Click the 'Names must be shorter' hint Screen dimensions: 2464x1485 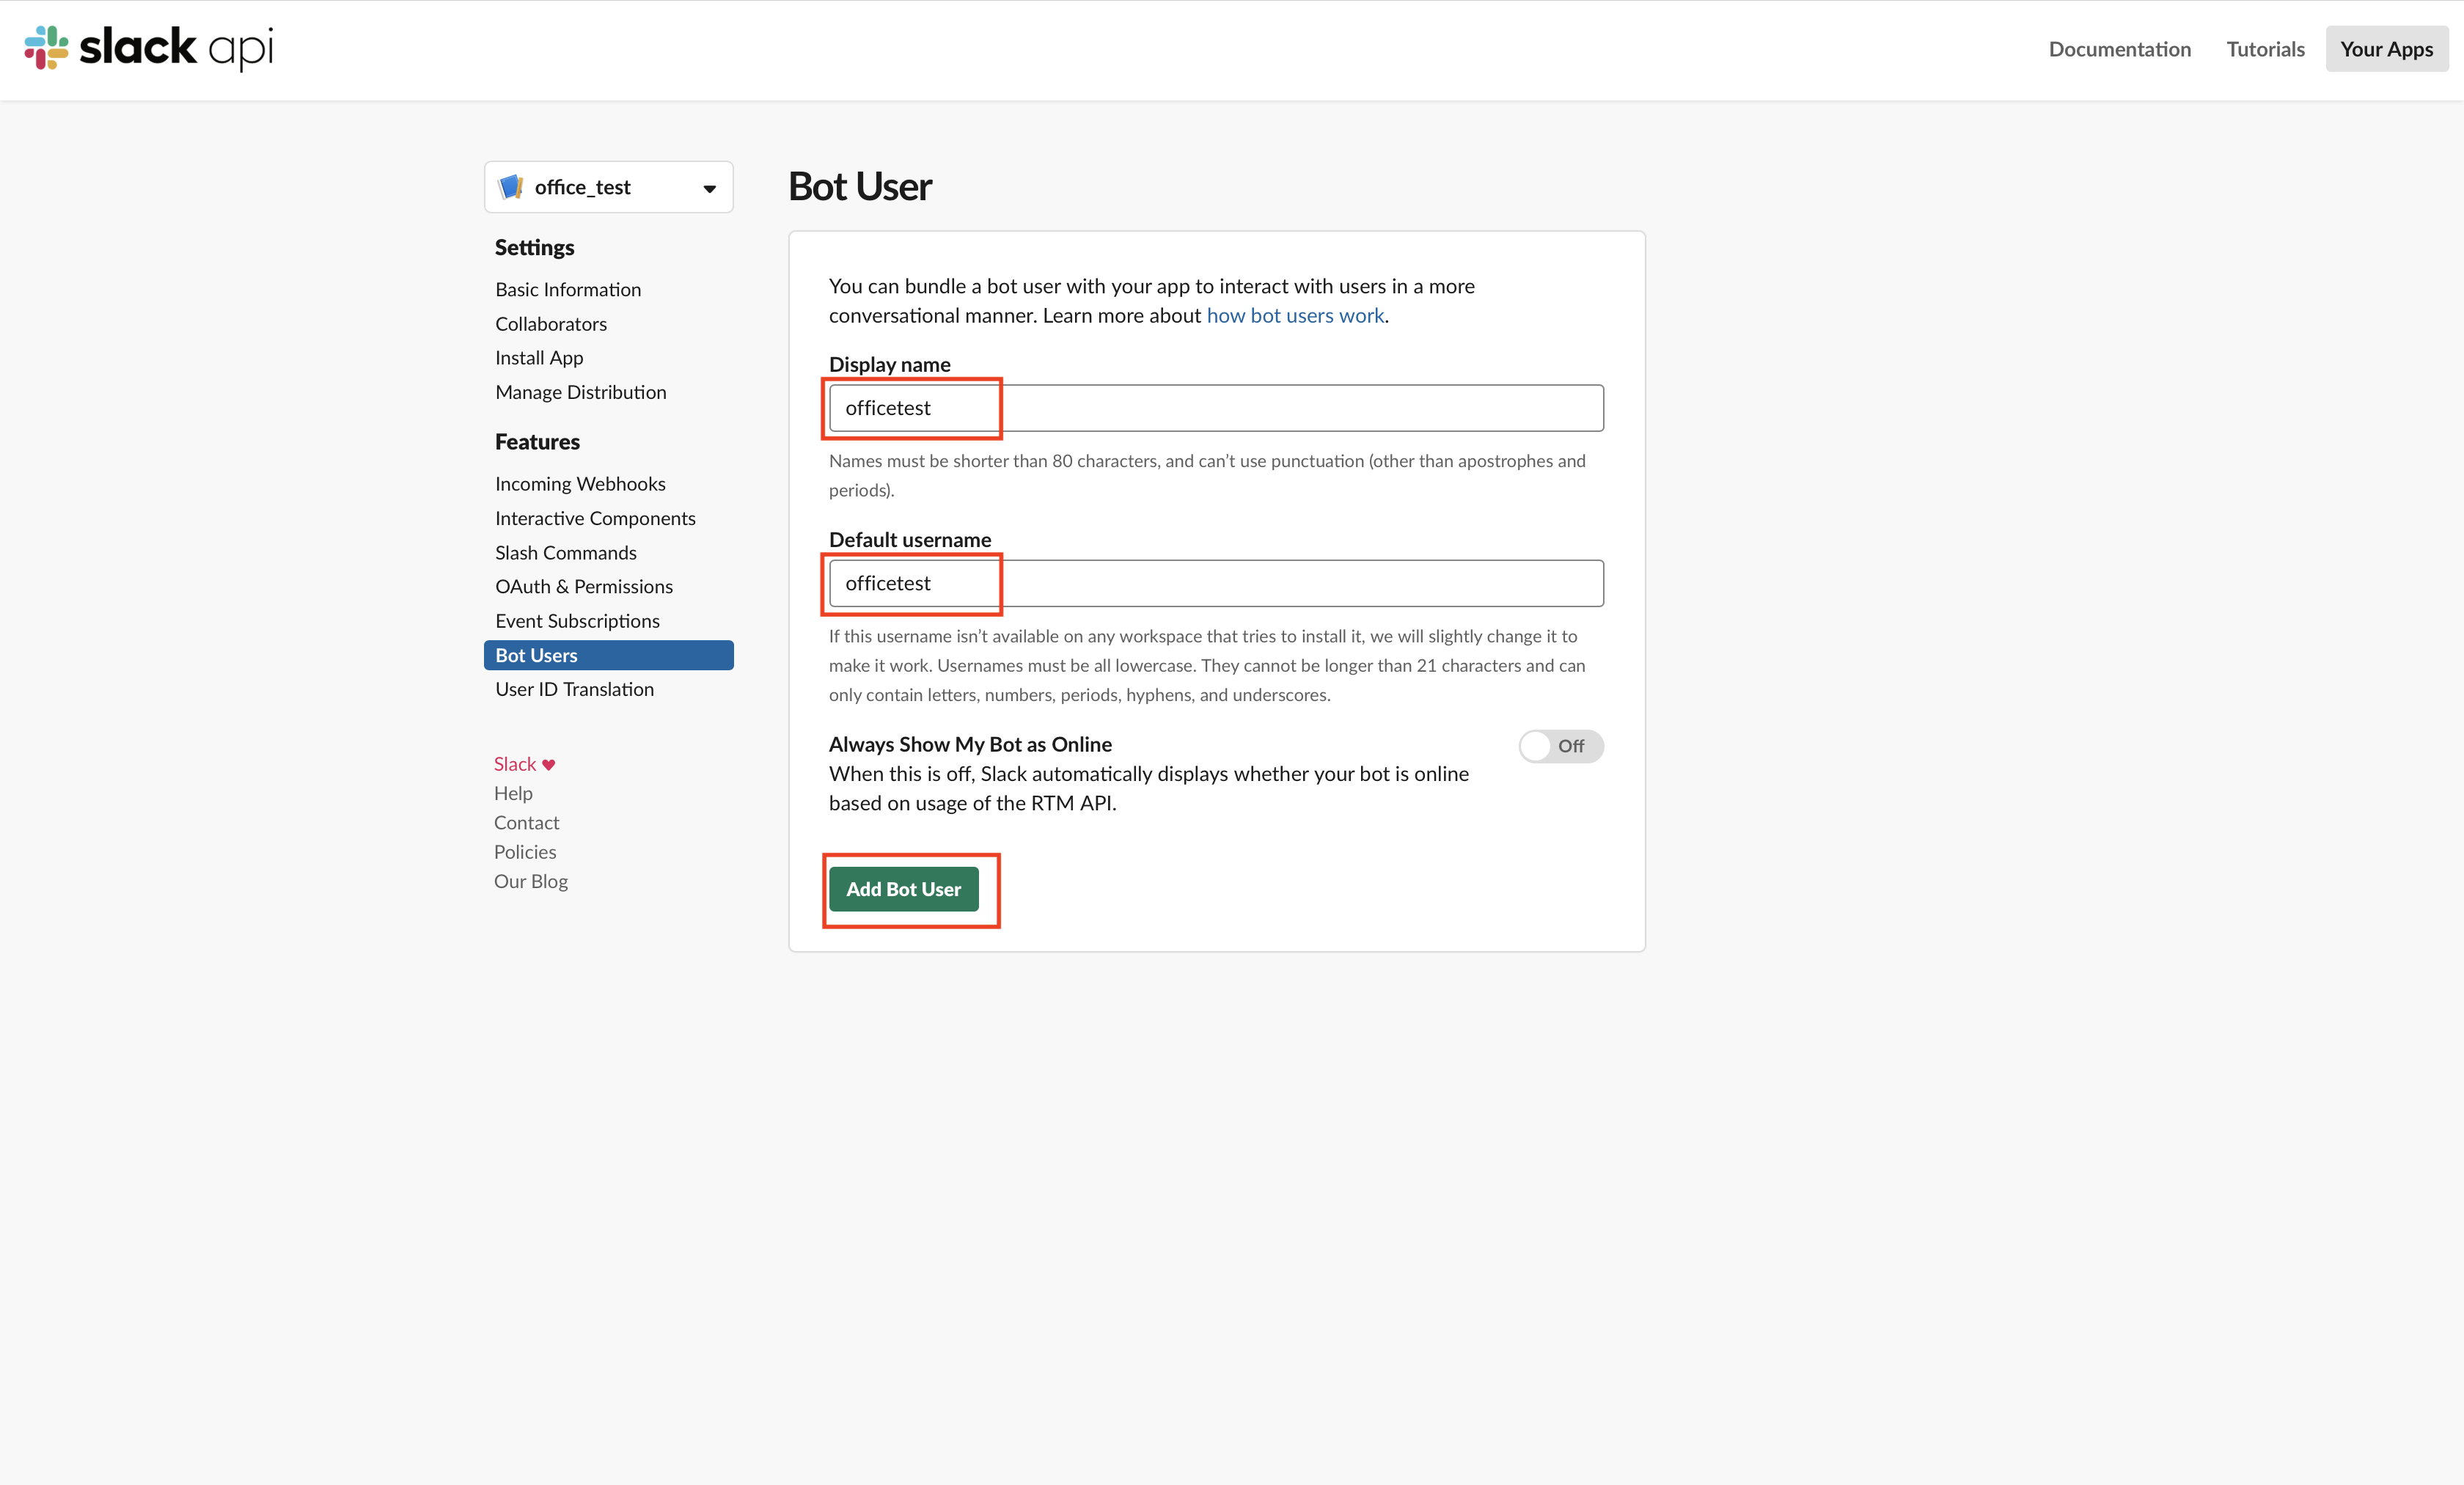(1207, 475)
